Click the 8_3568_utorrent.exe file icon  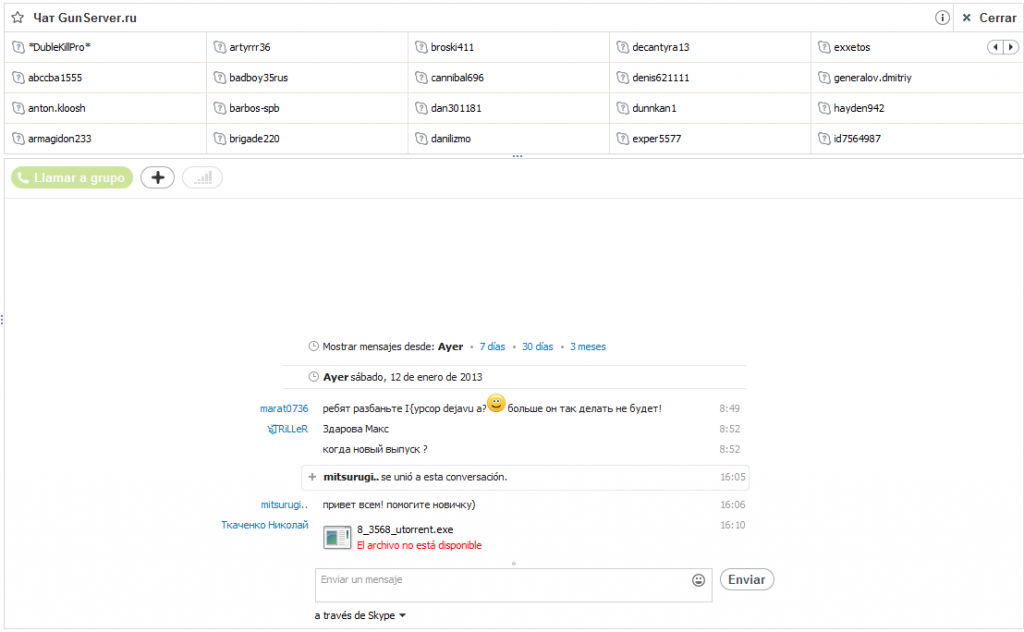coord(337,537)
